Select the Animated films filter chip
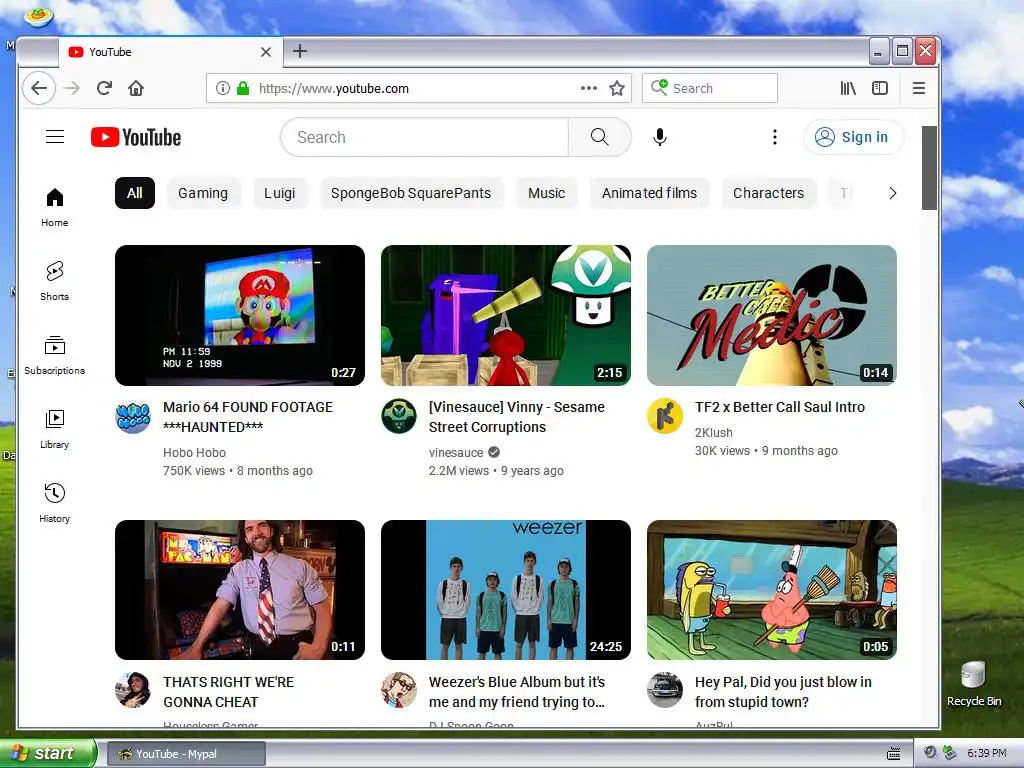1024x768 pixels. pyautogui.click(x=649, y=193)
